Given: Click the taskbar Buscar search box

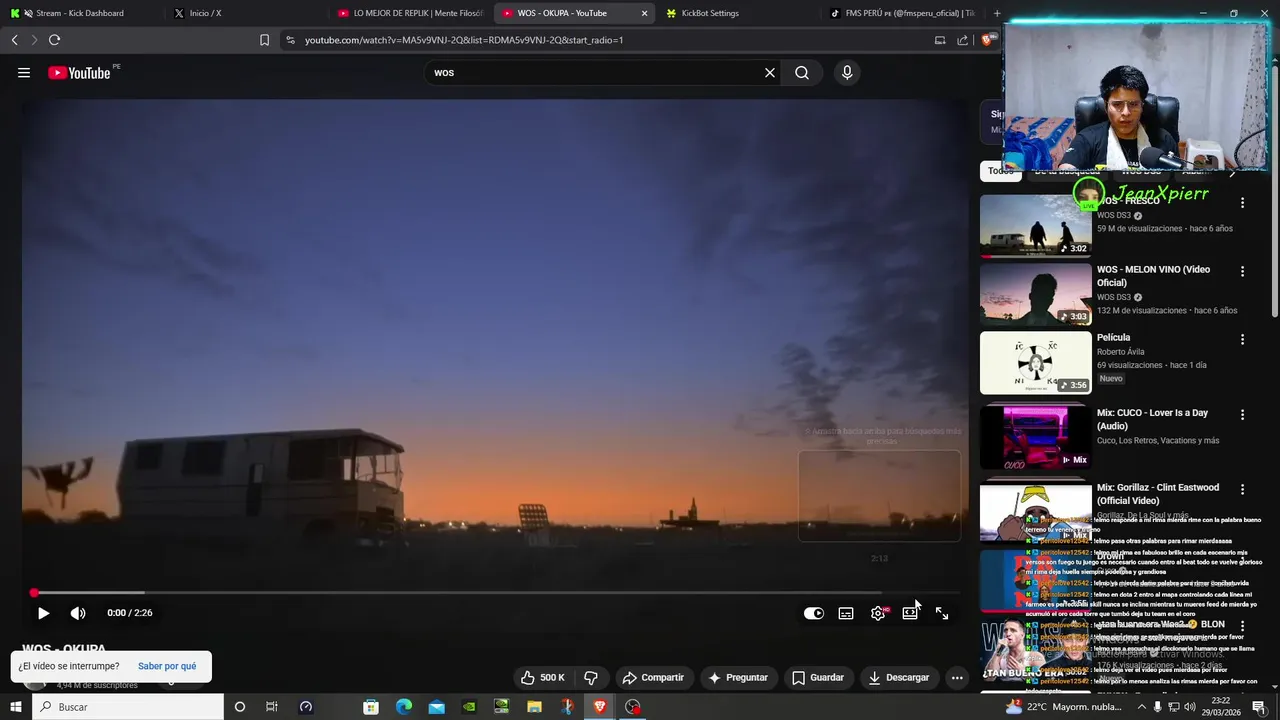Looking at the screenshot, I should coord(128,707).
